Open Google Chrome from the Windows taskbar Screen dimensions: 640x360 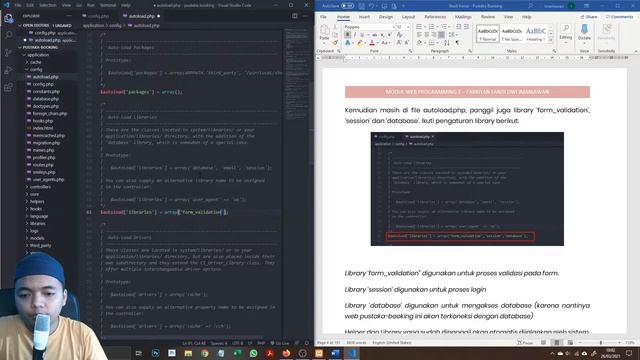tap(204, 353)
